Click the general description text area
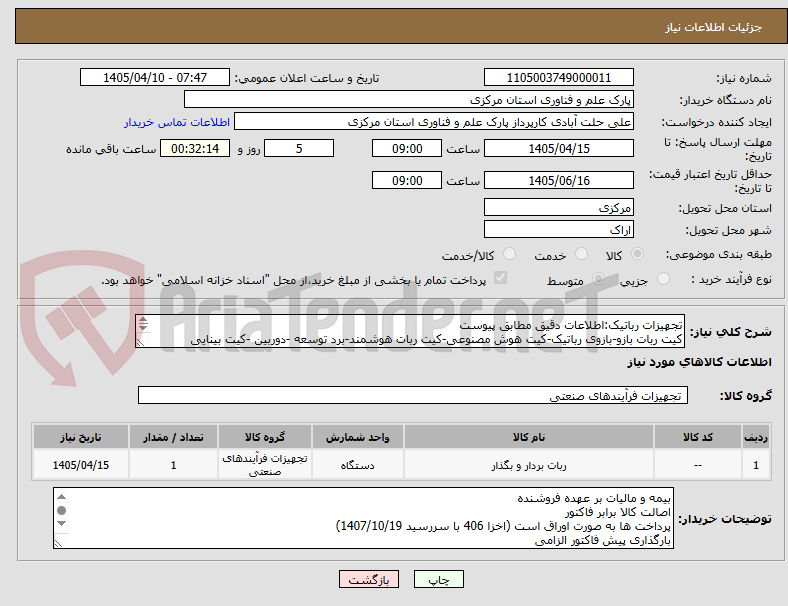 (410, 331)
